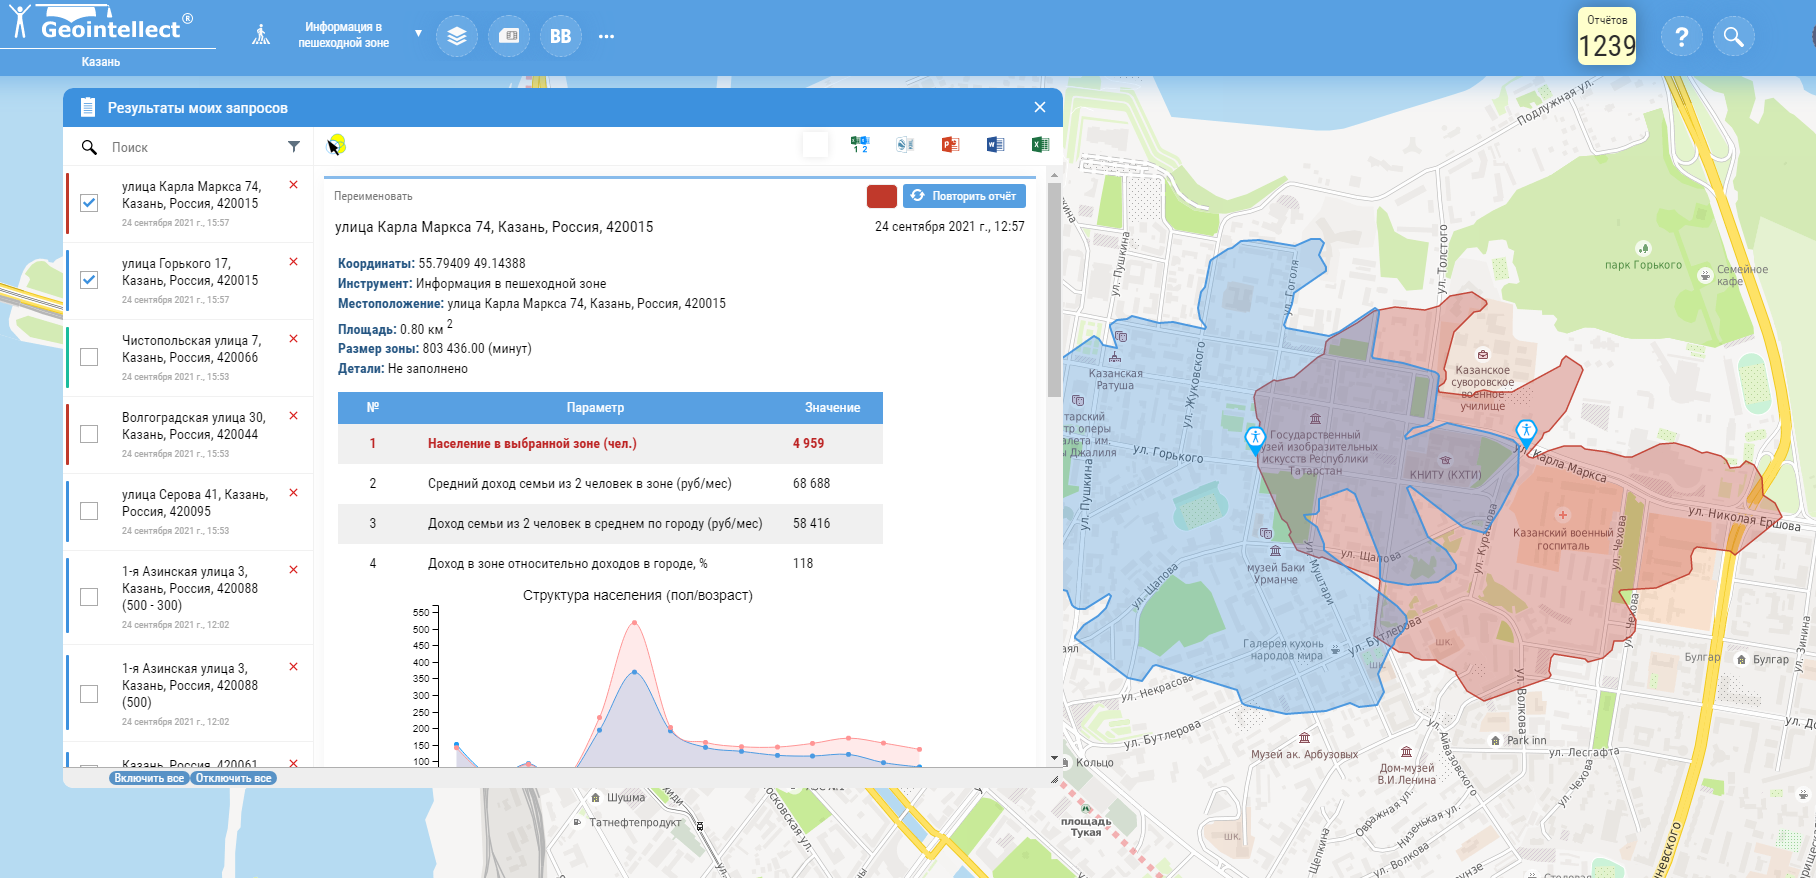Export report to KML file
This screenshot has height=878, width=1816.
click(905, 145)
